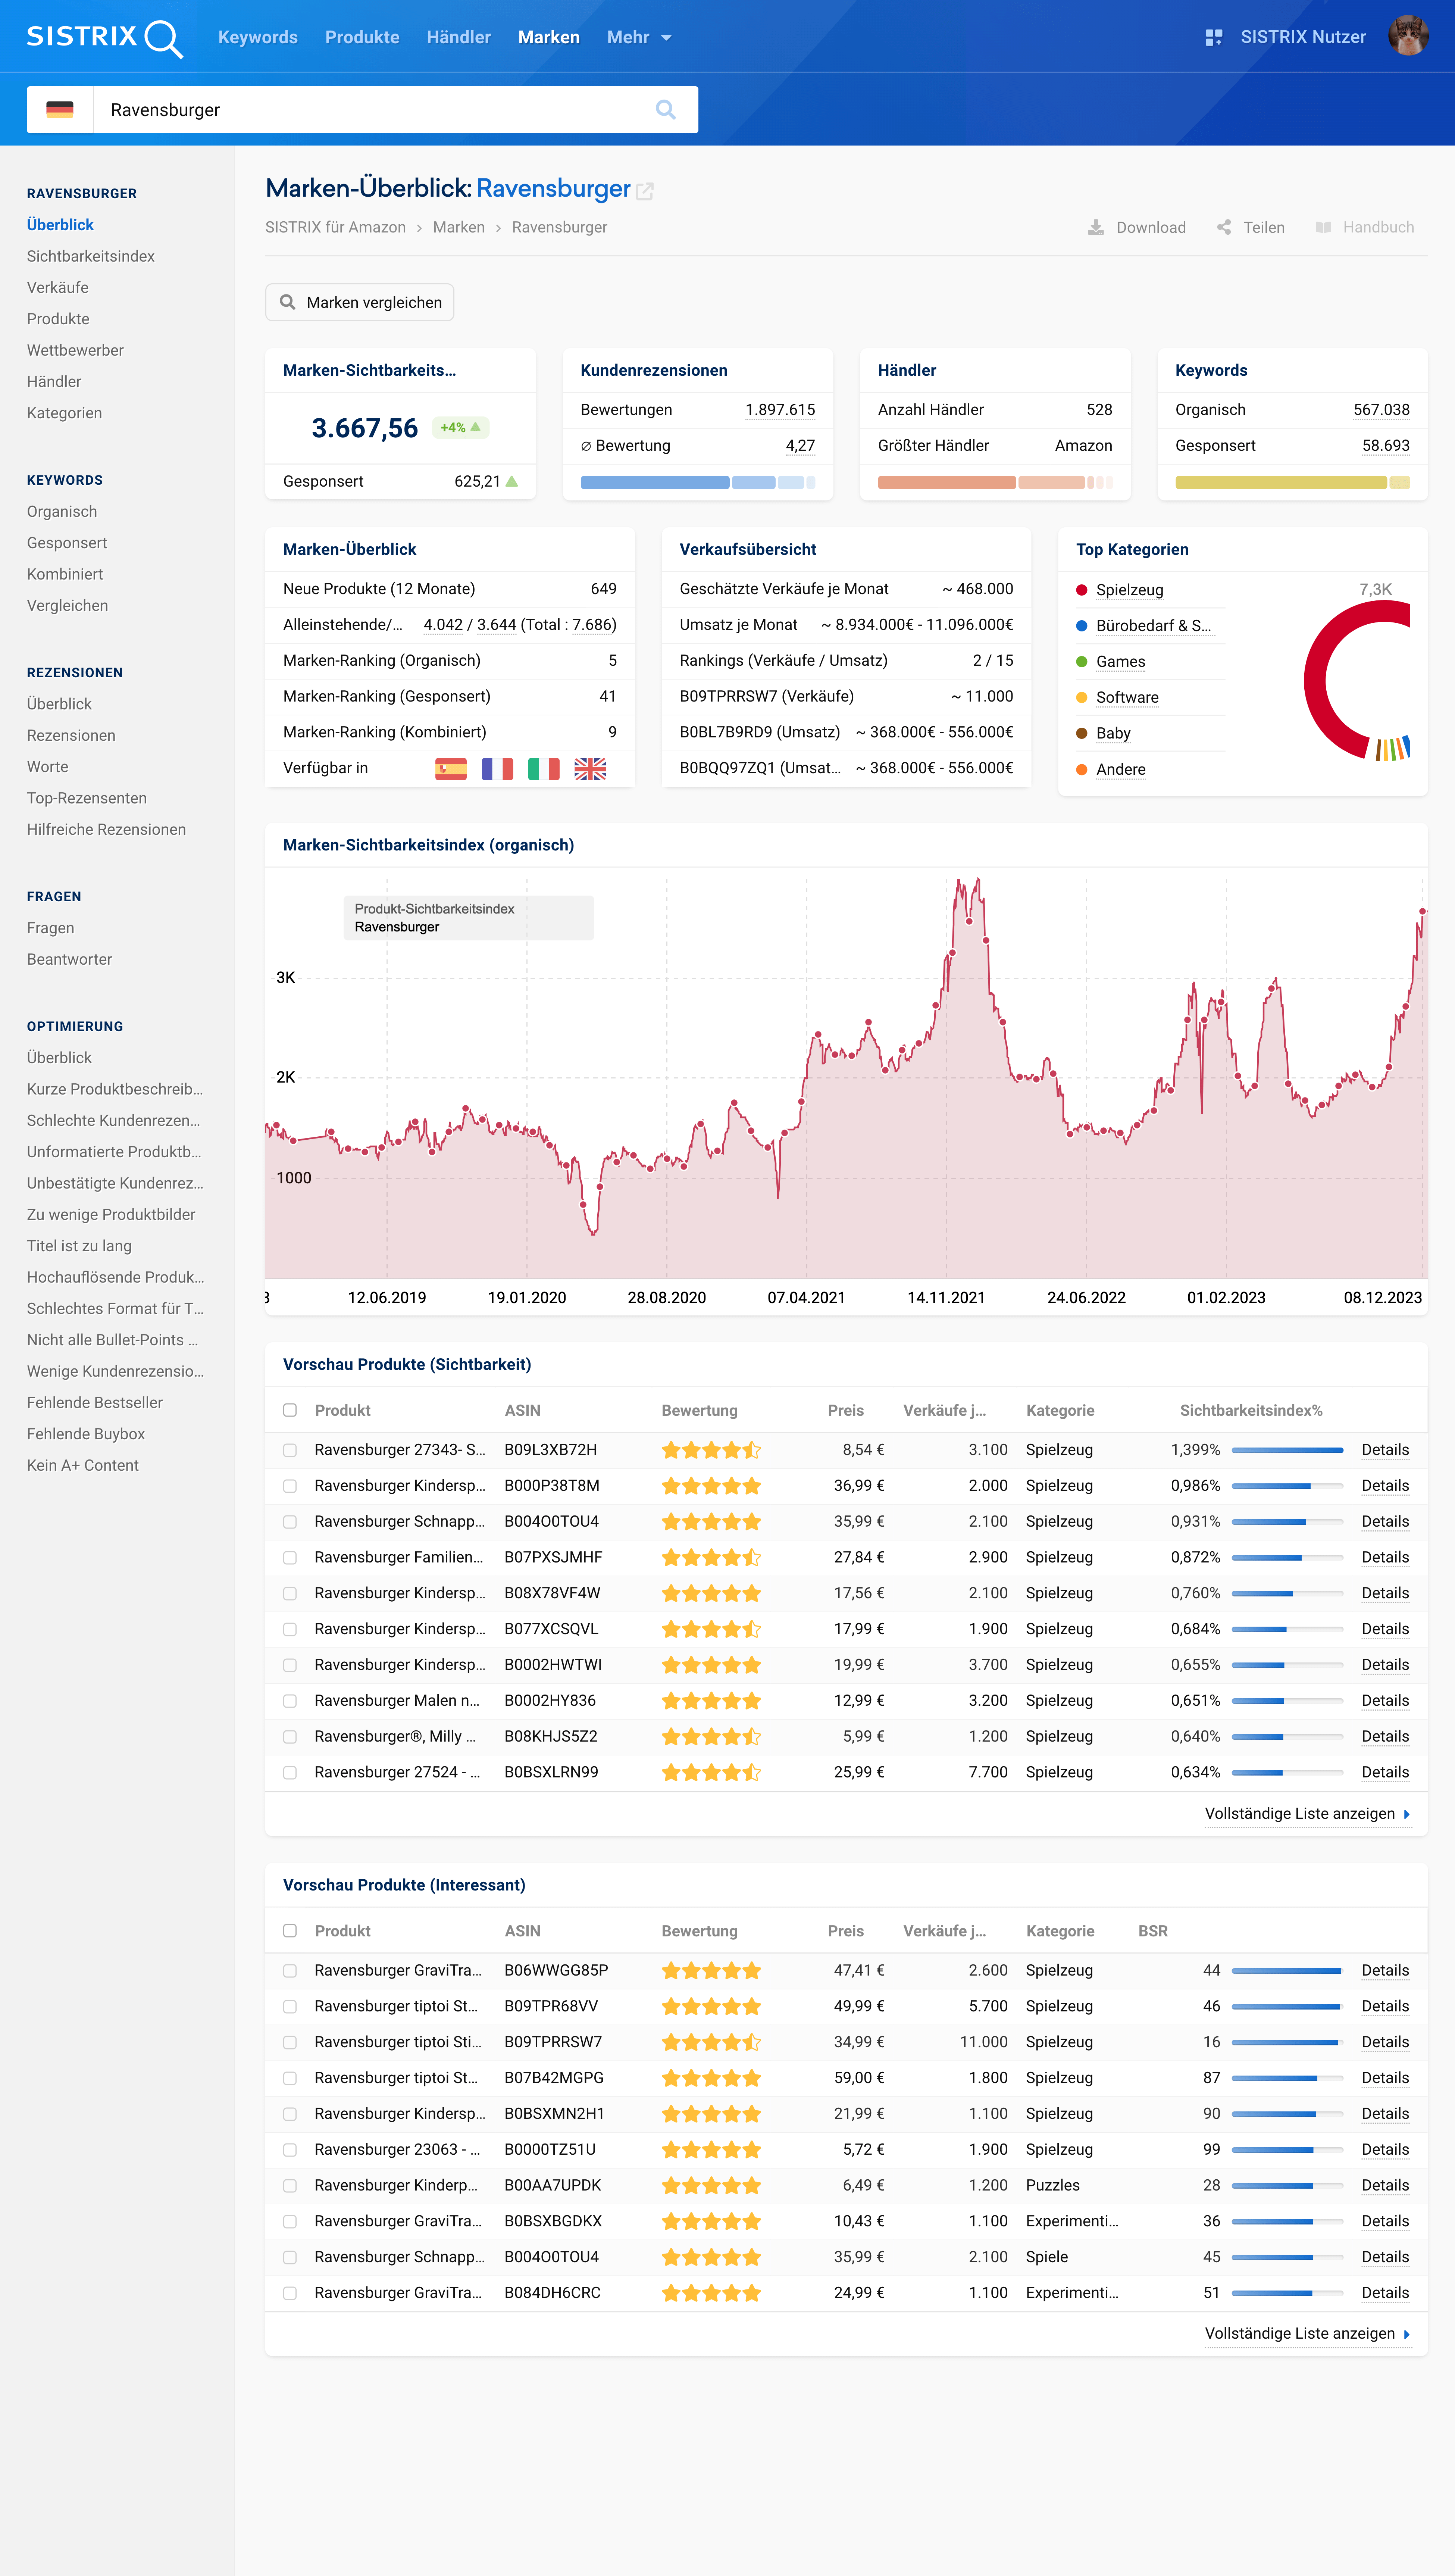Click the red Spielzeug legend dot in Top Kategorien
This screenshot has height=2576, width=1455.
pyautogui.click(x=1081, y=590)
